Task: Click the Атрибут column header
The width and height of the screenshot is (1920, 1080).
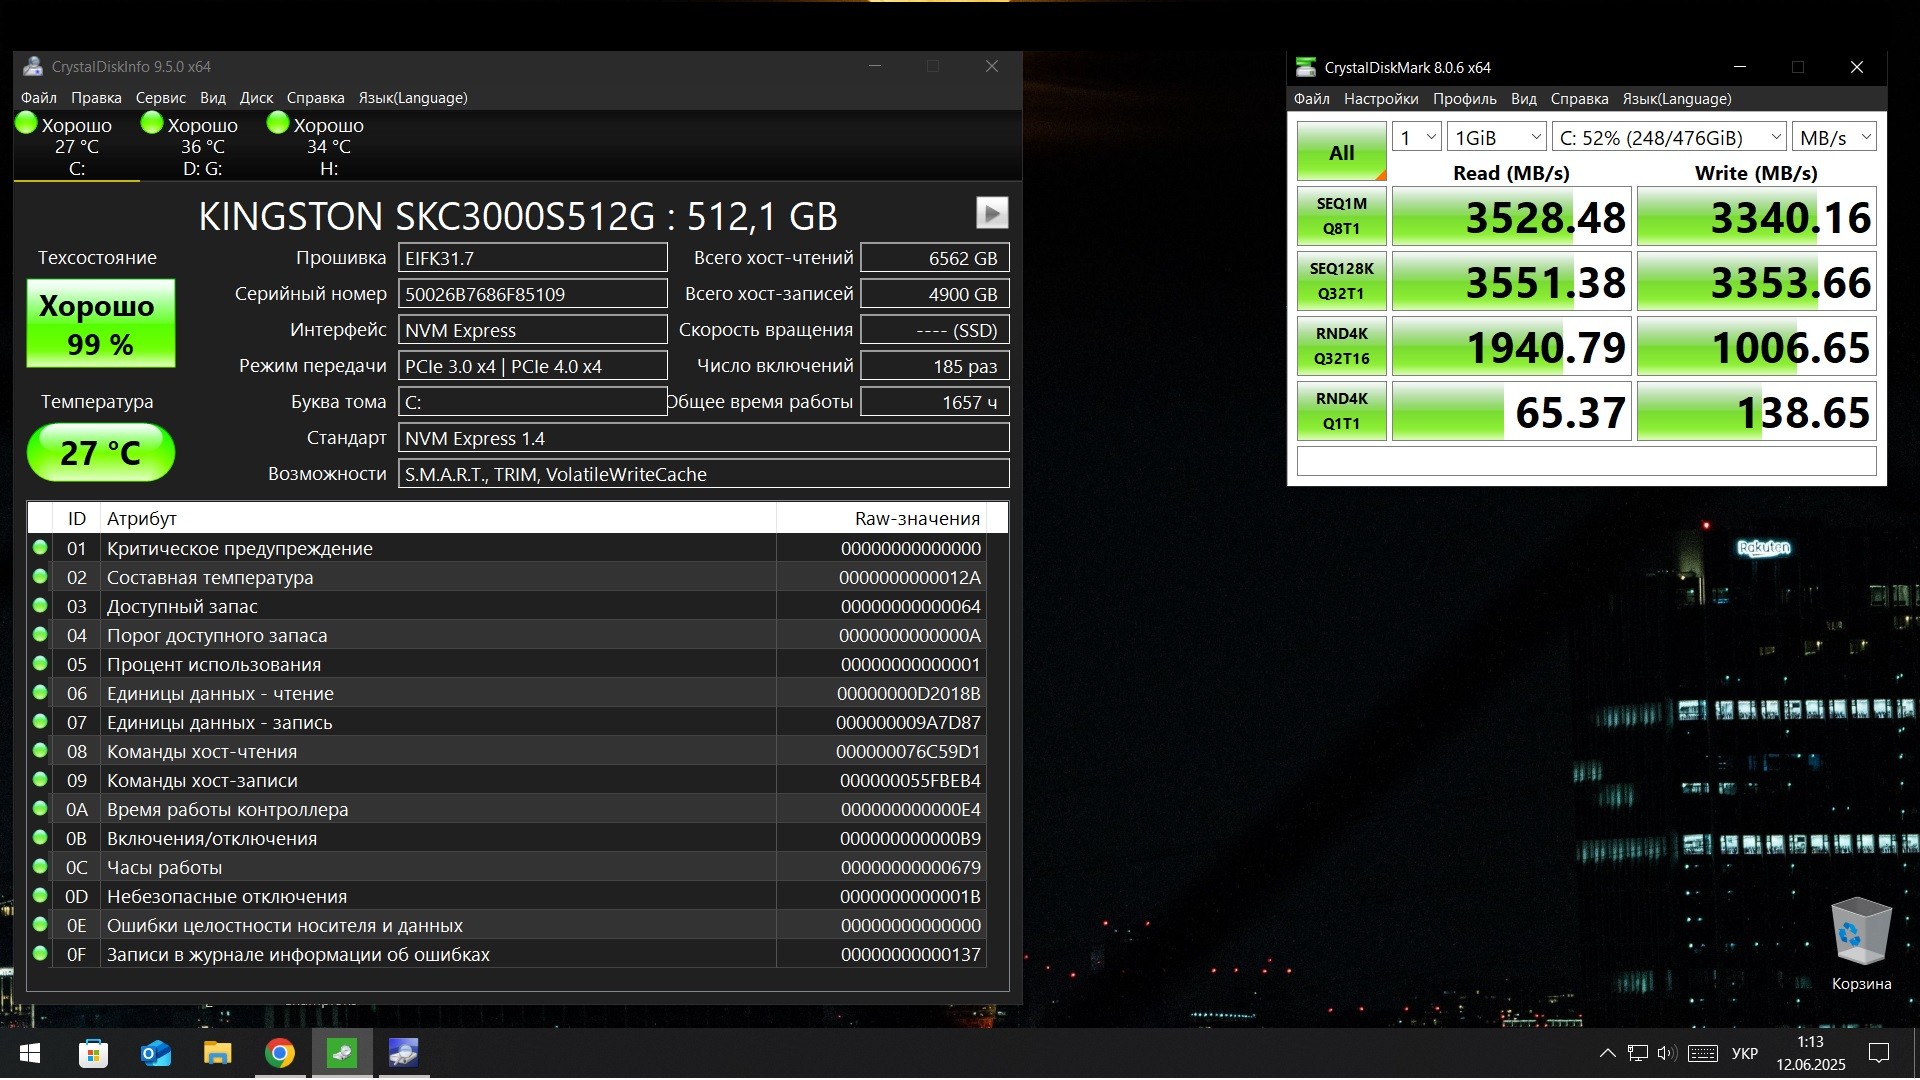Action: coord(439,518)
